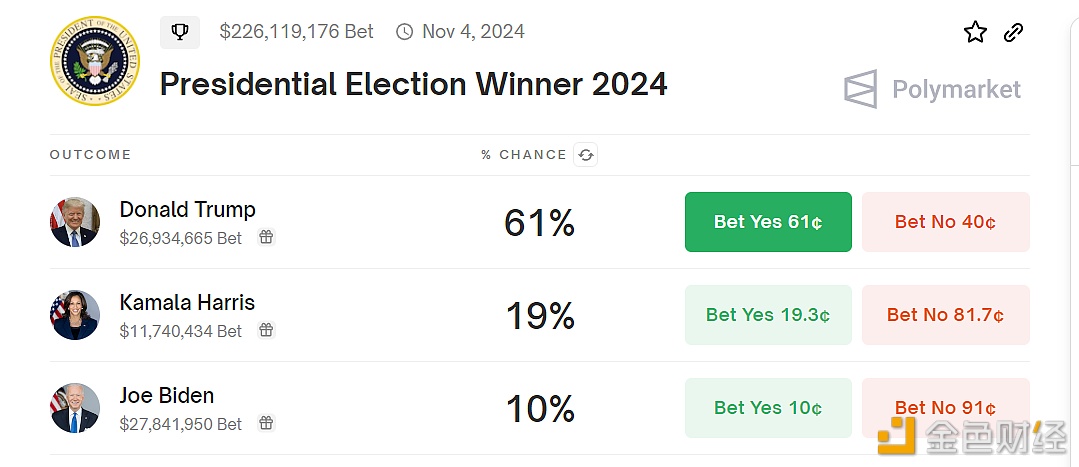The width and height of the screenshot is (1079, 467).
Task: Open the gift icon beside Kamala Harris
Action: (x=266, y=330)
